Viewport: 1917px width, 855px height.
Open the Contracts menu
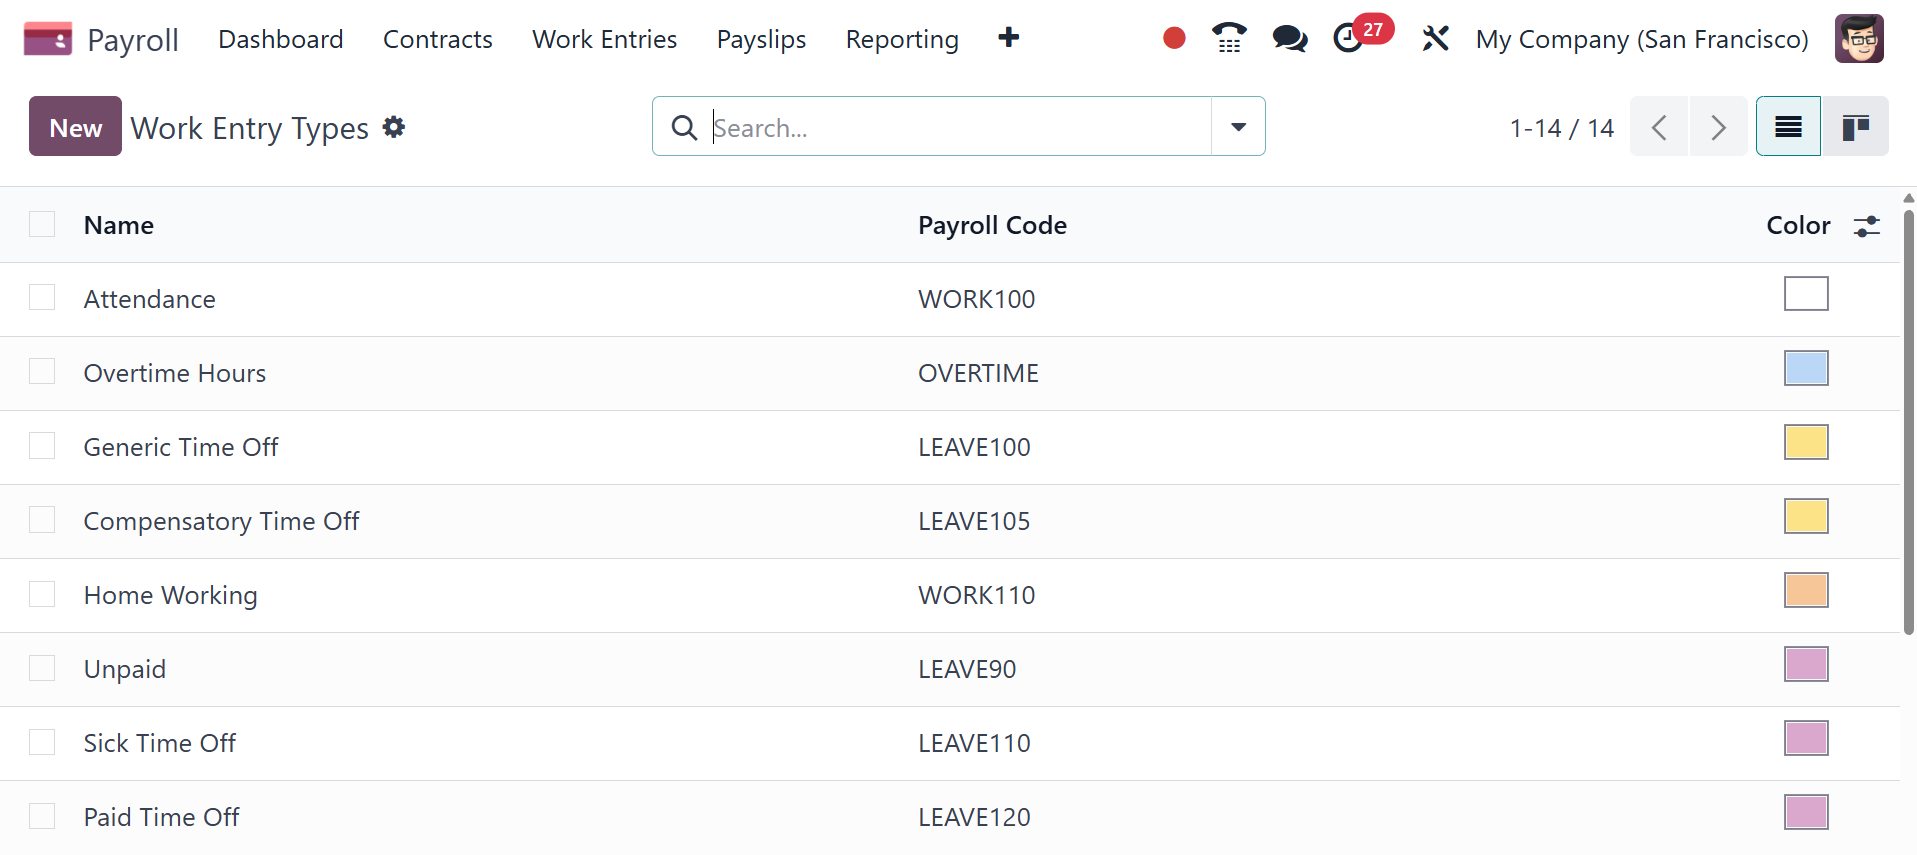coord(437,39)
